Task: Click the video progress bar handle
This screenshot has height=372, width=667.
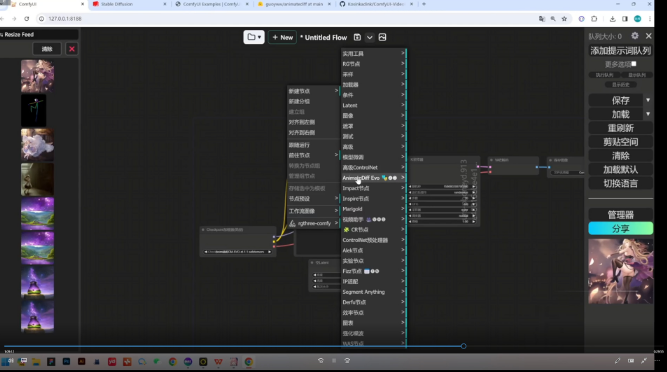Action: [463, 346]
